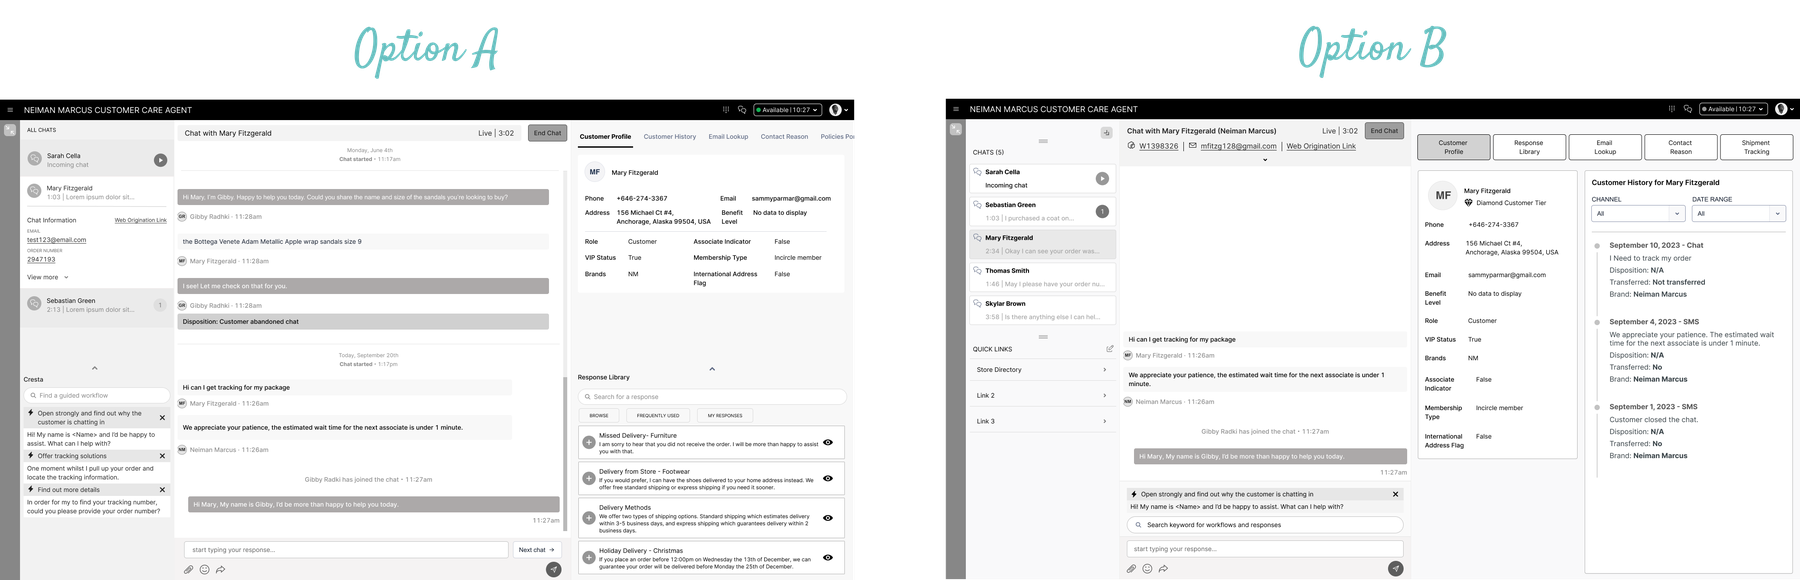This screenshot has height=580, width=1800.
Task: Open the Date Range dropdown in Option B
Action: [1738, 213]
